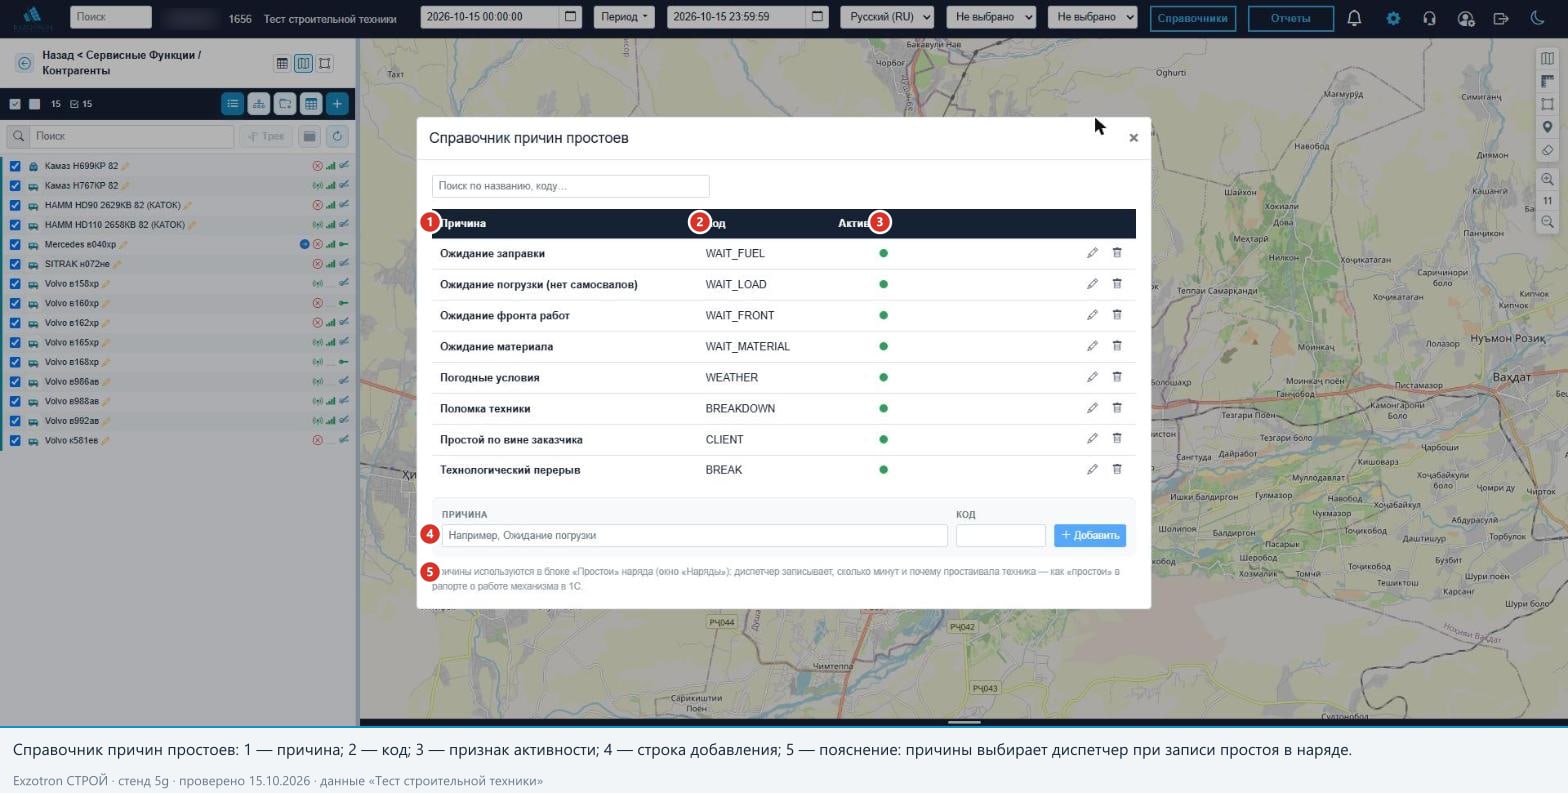The width and height of the screenshot is (1568, 793).
Task: Open the settings gear icon in header
Action: 1393,18
